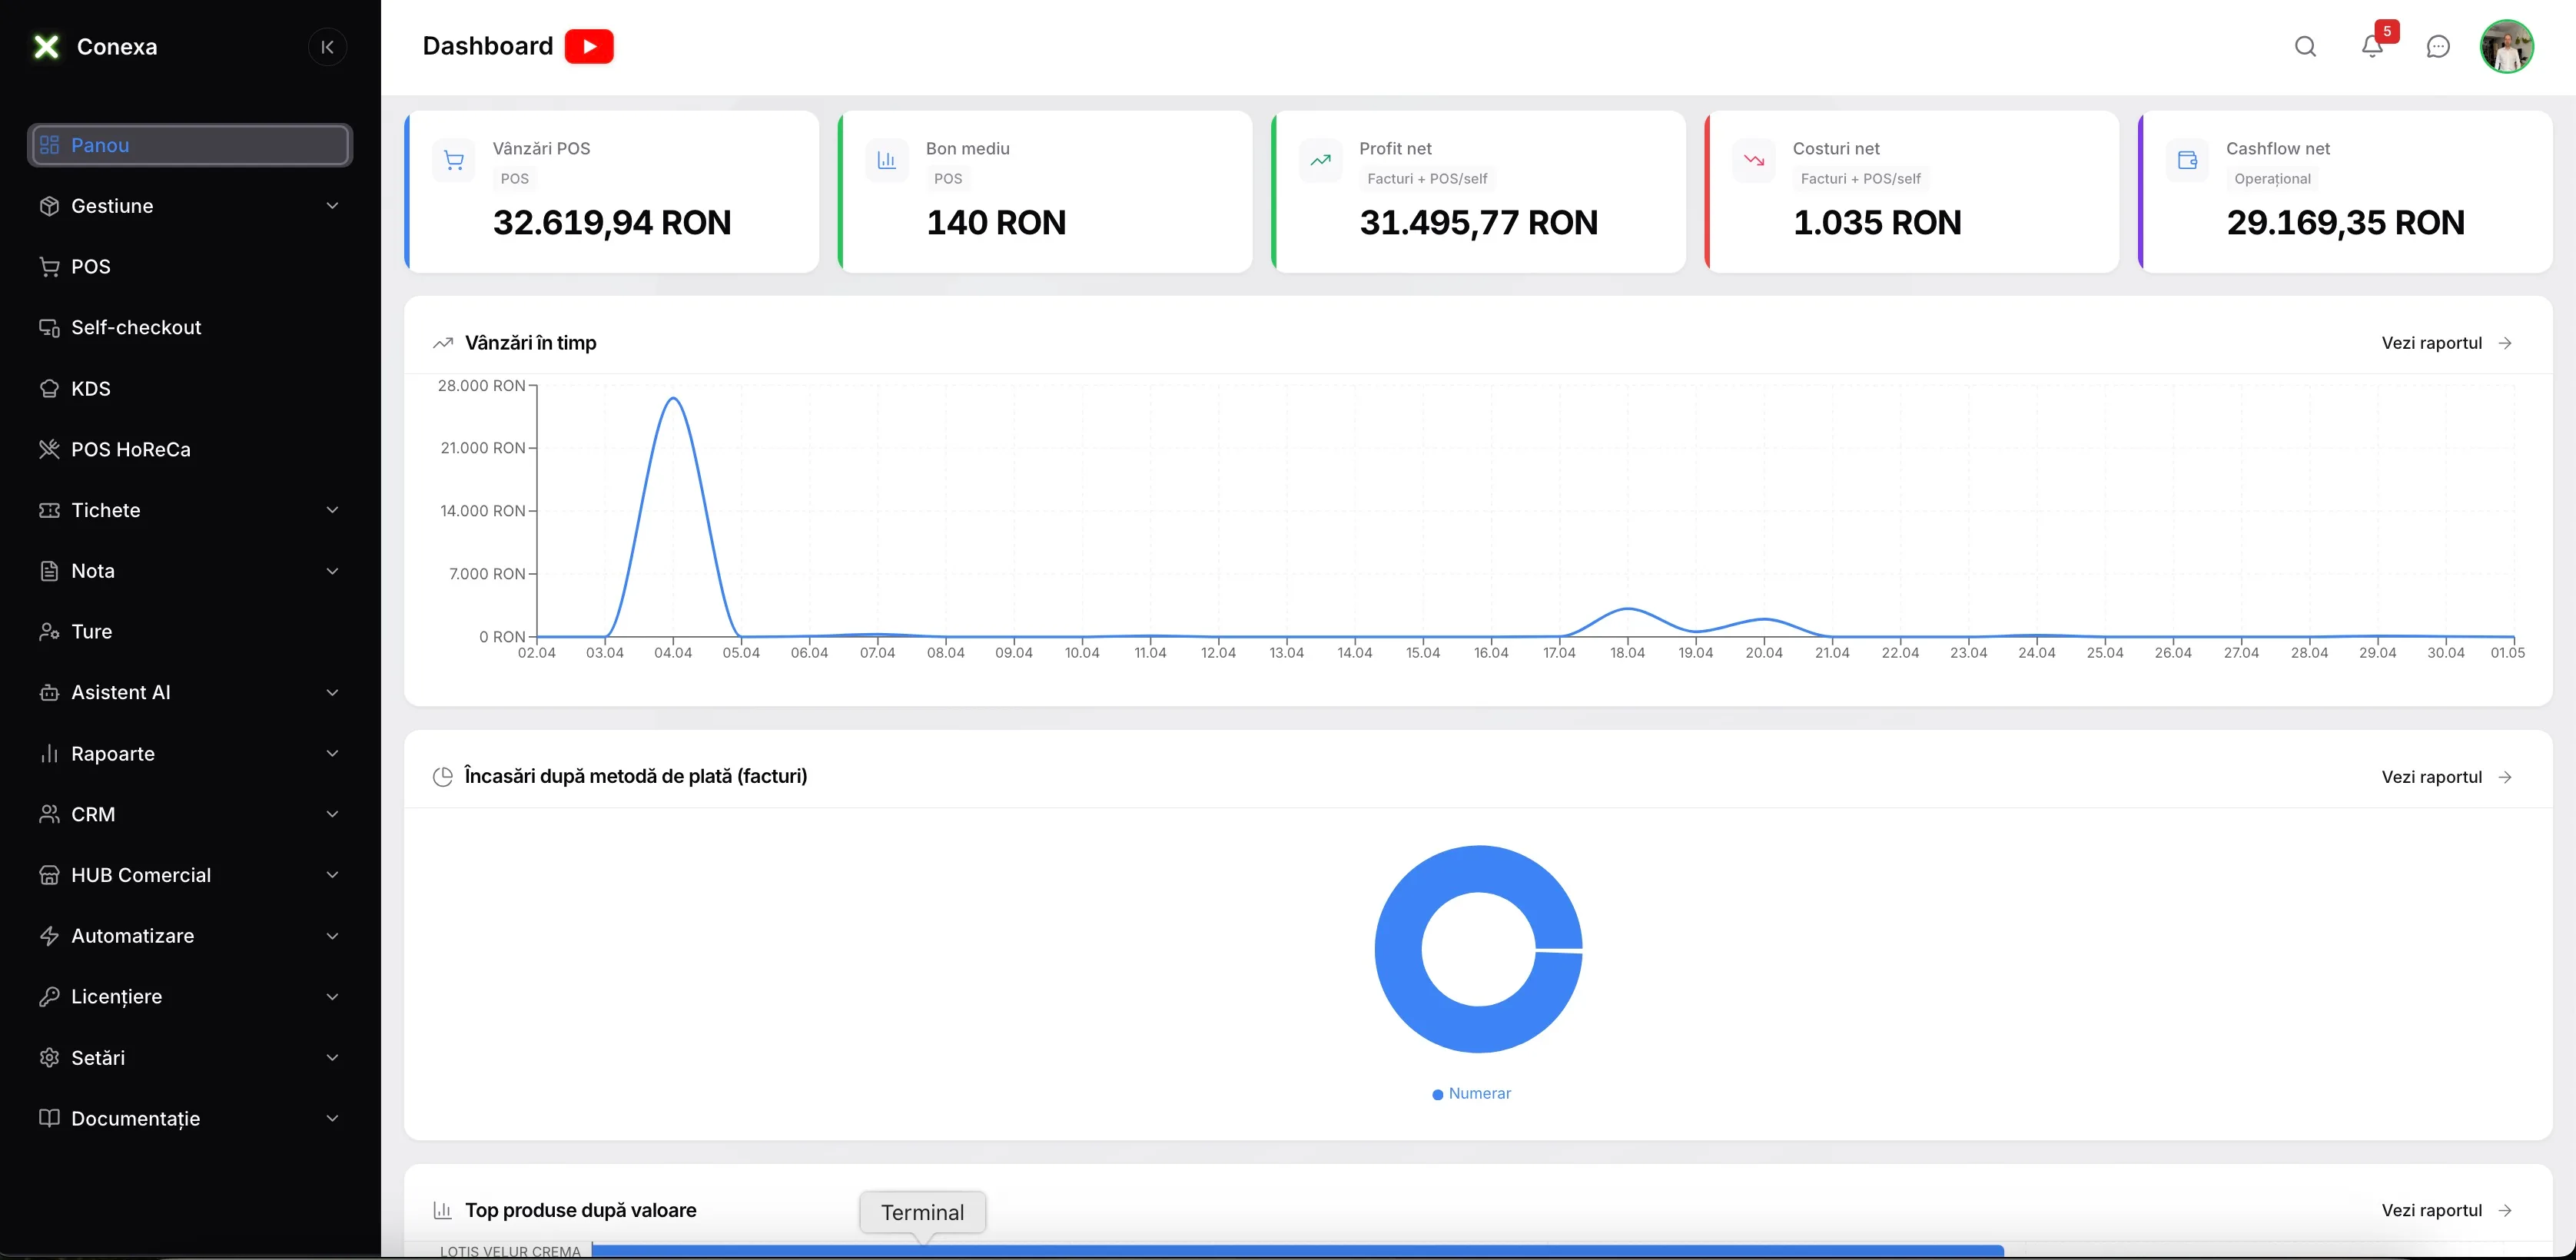
Task: Expand the Documentație menu chevron
Action: [x=332, y=1119]
